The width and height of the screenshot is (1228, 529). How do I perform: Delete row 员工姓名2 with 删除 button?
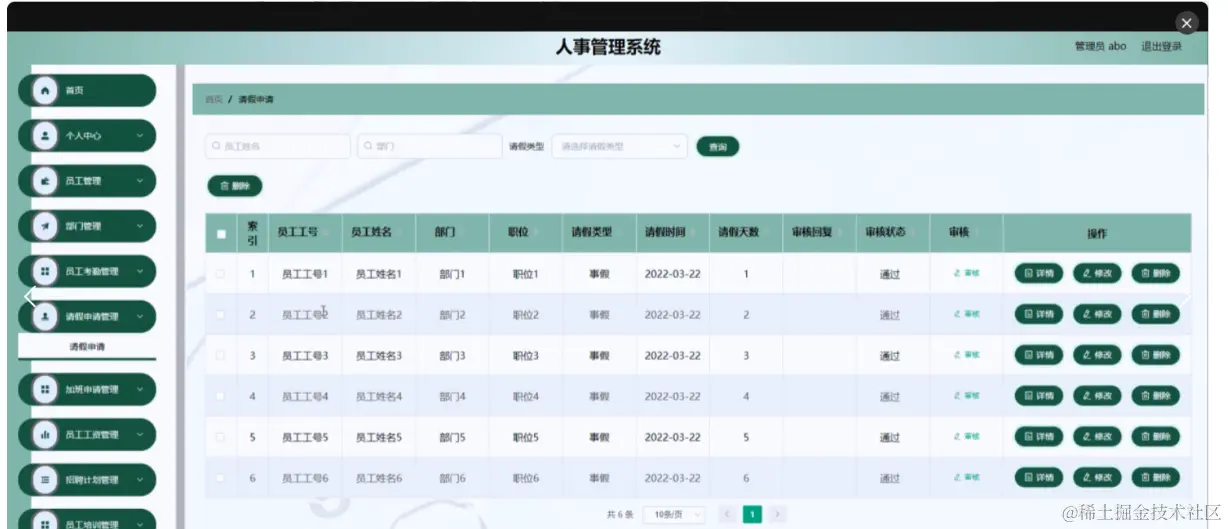point(1155,314)
